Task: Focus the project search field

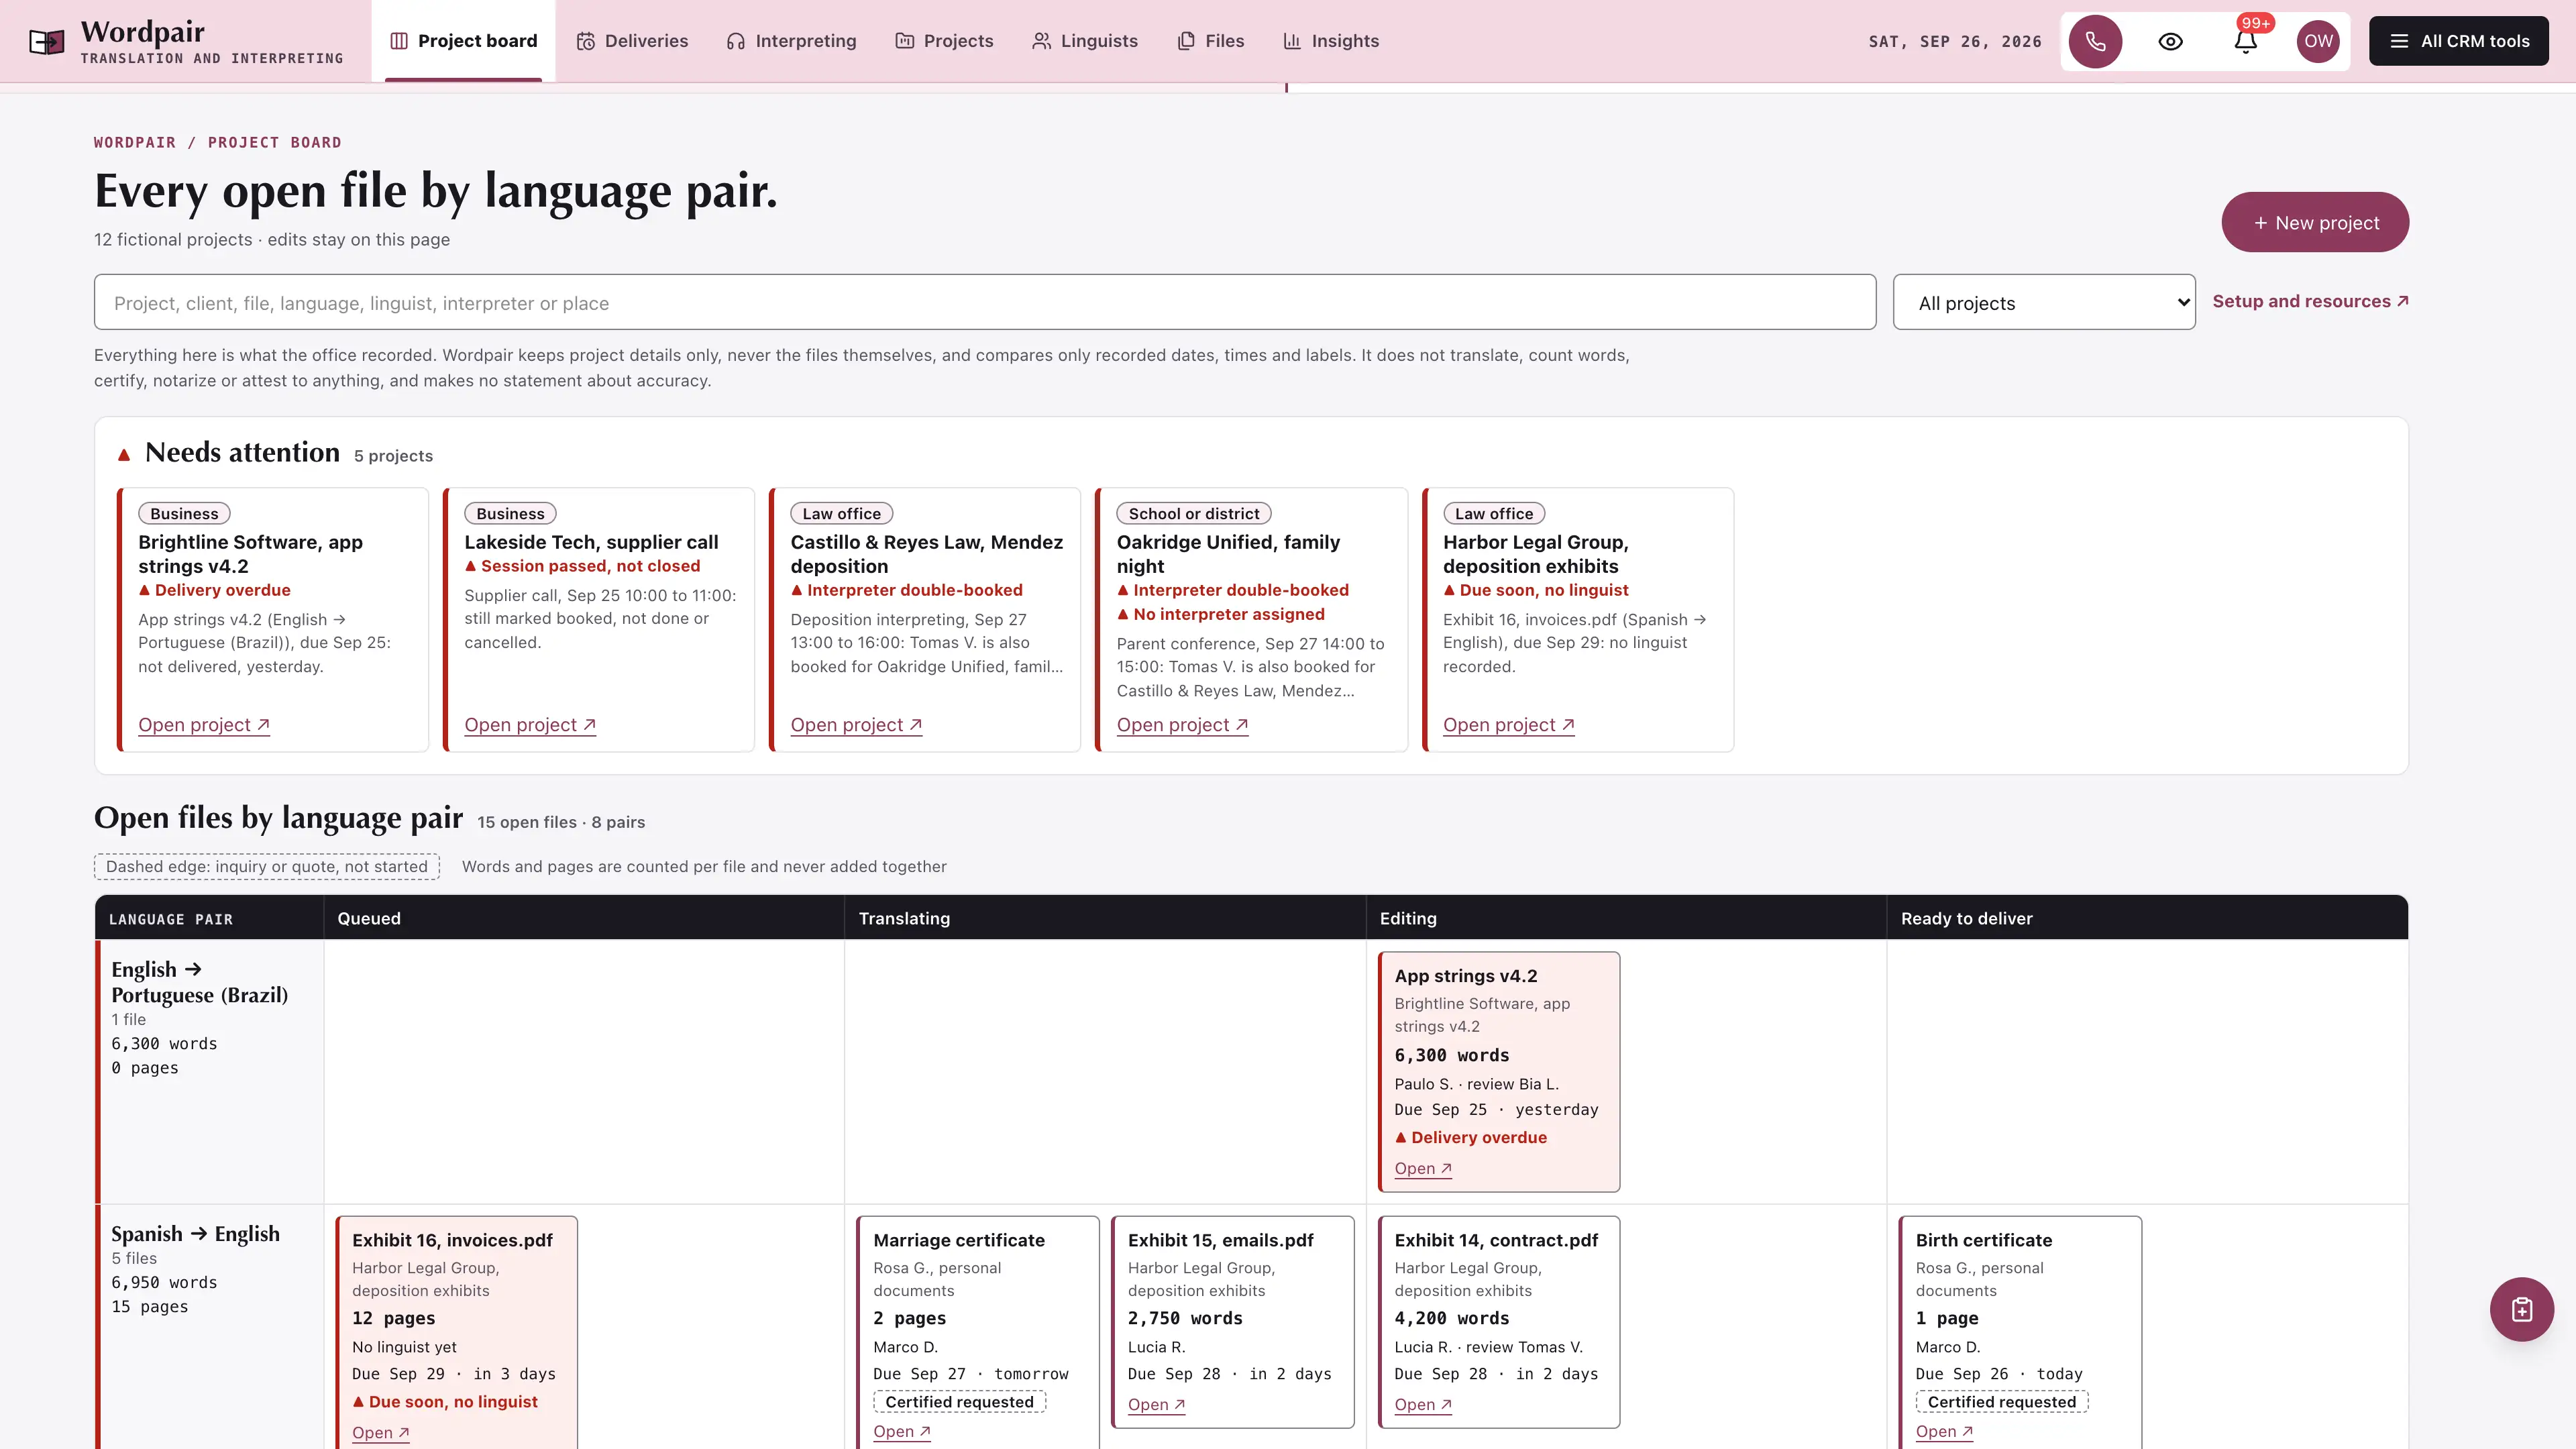Action: click(x=984, y=302)
